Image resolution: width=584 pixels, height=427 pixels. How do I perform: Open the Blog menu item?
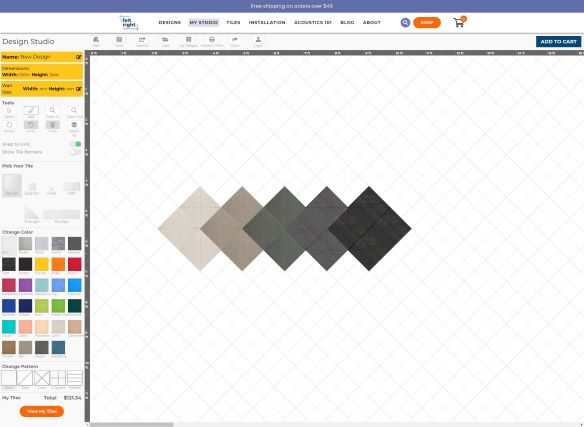[347, 23]
